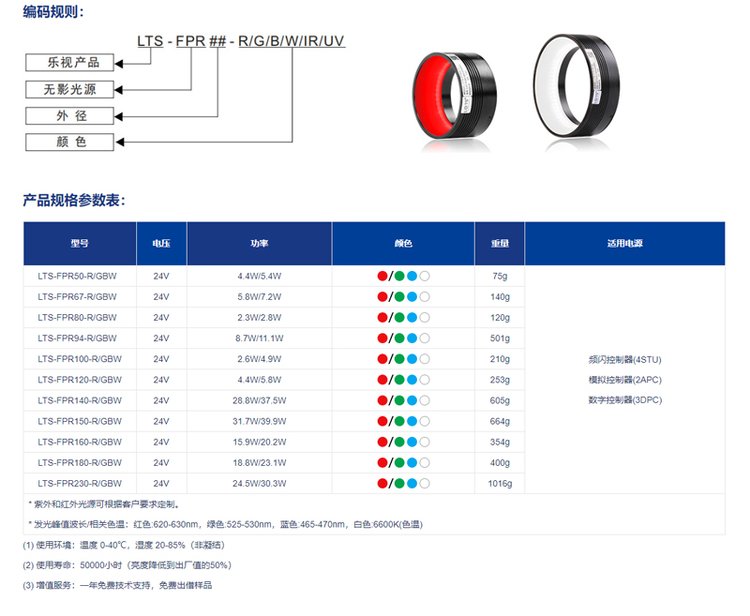Click the 数字控制器(3DPC) text
Viewport: 750px width, 616px height.
pyautogui.click(x=625, y=400)
